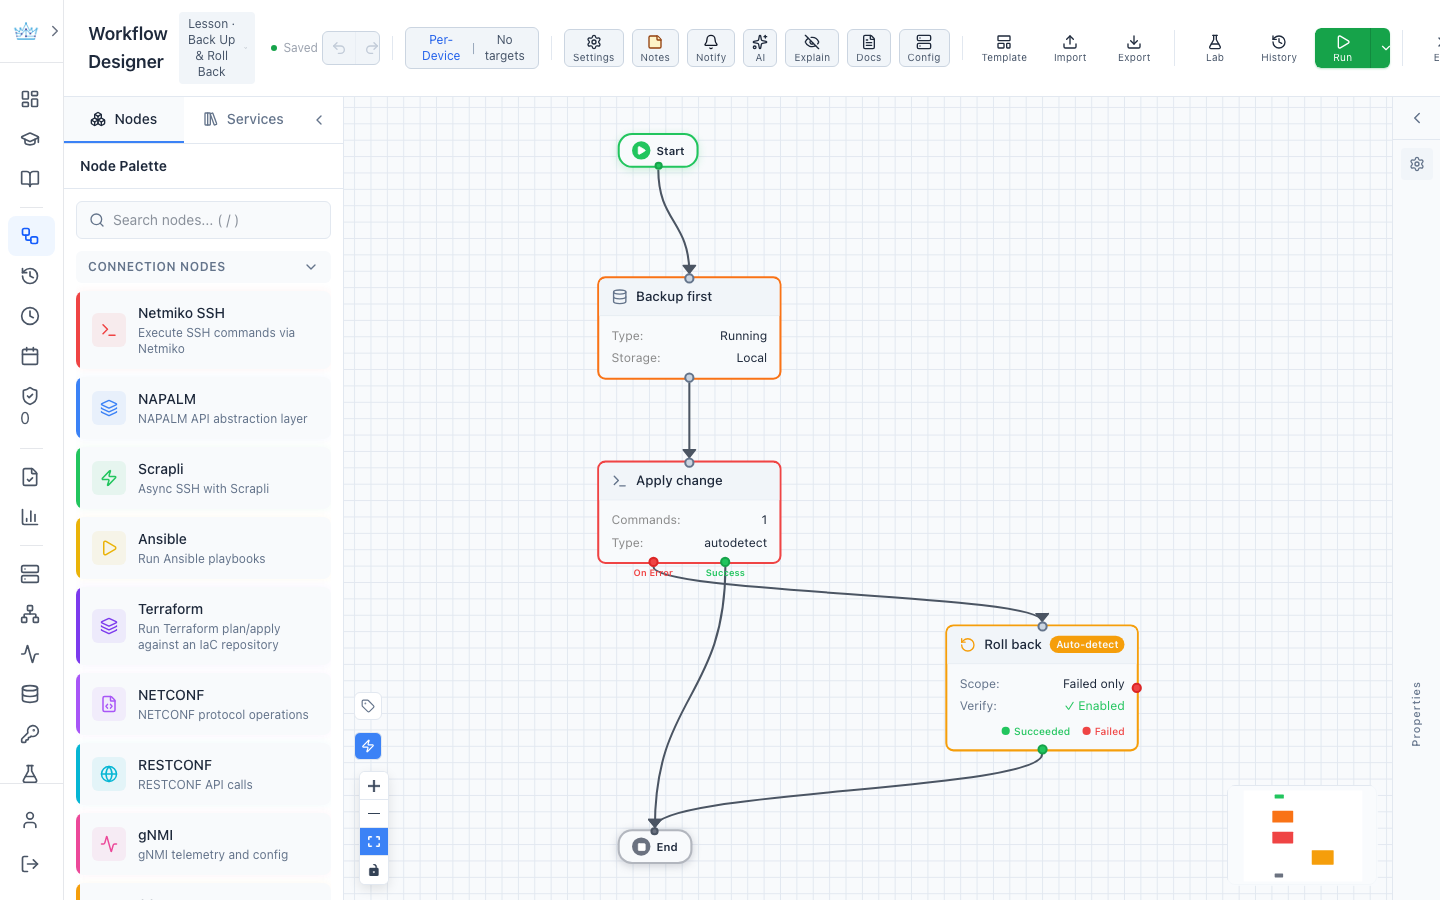Redo the last change
Viewport: 1440px width, 900px height.
click(x=370, y=48)
